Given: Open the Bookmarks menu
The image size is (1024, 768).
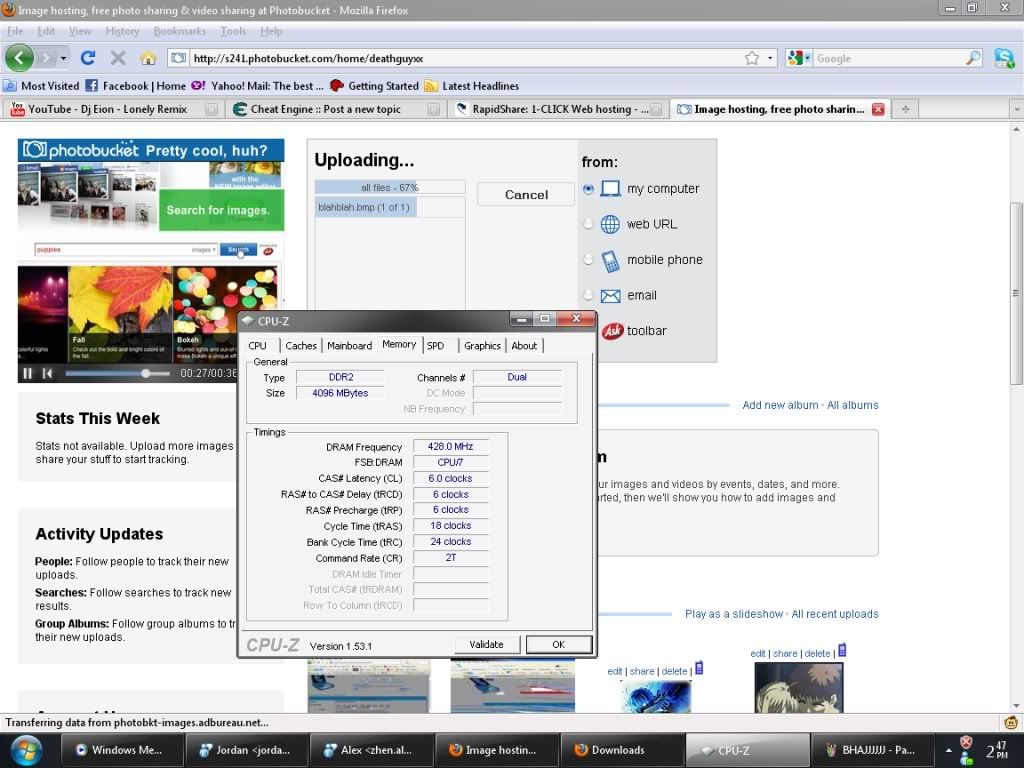Looking at the screenshot, I should click(179, 31).
